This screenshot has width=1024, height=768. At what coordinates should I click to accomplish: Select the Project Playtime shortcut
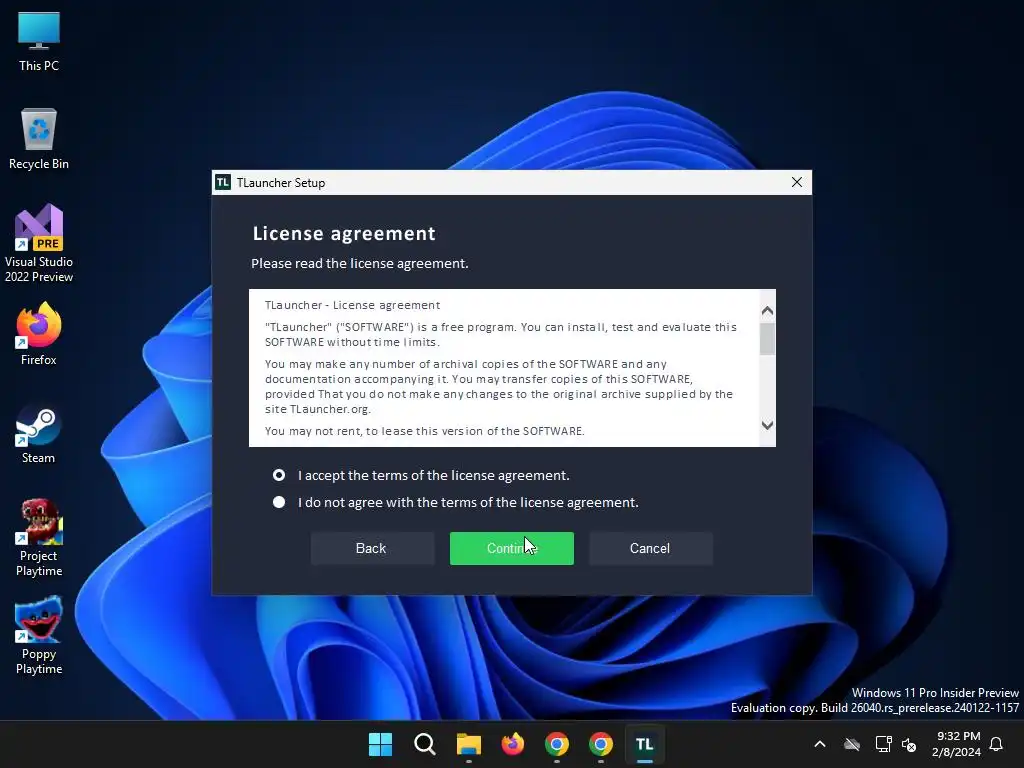pos(39,537)
